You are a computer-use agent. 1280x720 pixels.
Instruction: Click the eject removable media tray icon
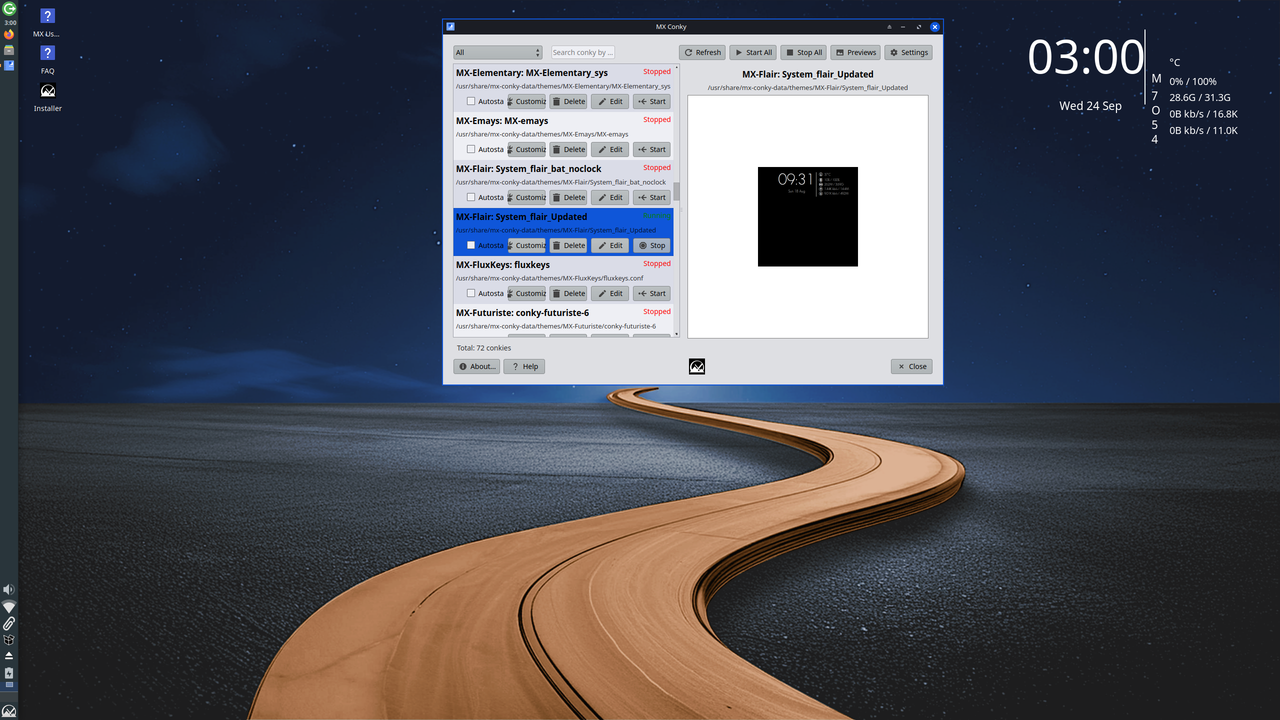point(9,656)
